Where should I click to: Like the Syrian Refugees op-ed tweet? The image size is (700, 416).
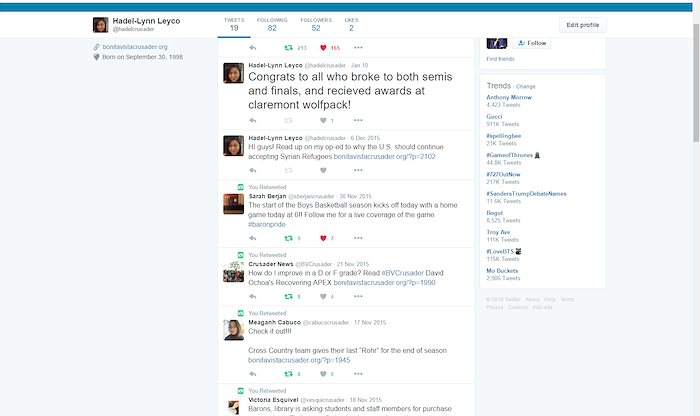(323, 170)
